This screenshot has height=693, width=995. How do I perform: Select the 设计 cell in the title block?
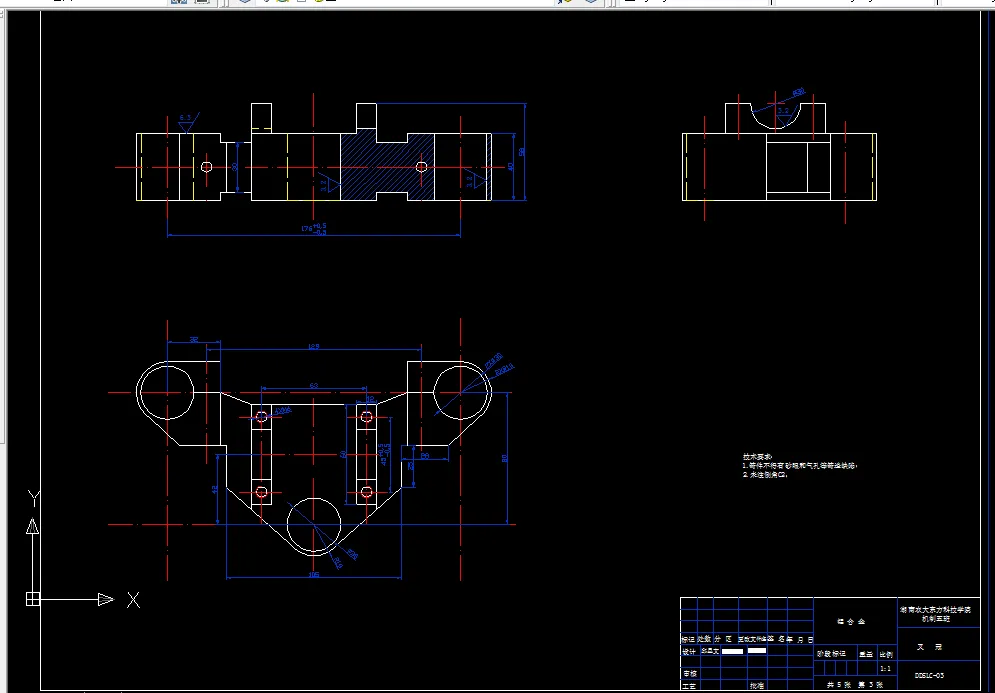[689, 652]
